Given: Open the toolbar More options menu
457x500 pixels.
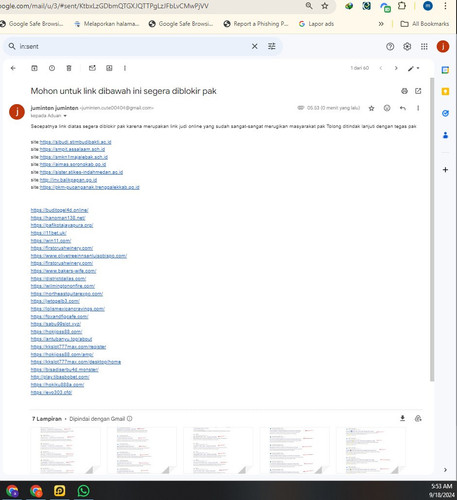Looking at the screenshot, I should (125, 68).
